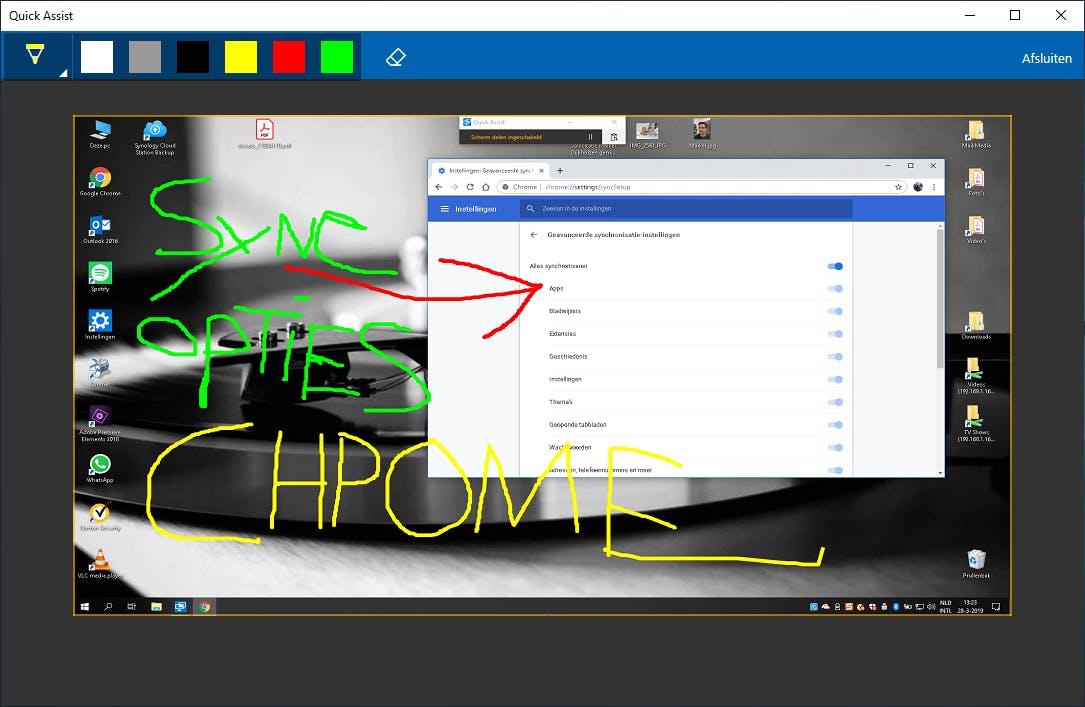Toggle the Extensies sync switch
The width and height of the screenshot is (1085, 707).
click(x=835, y=334)
